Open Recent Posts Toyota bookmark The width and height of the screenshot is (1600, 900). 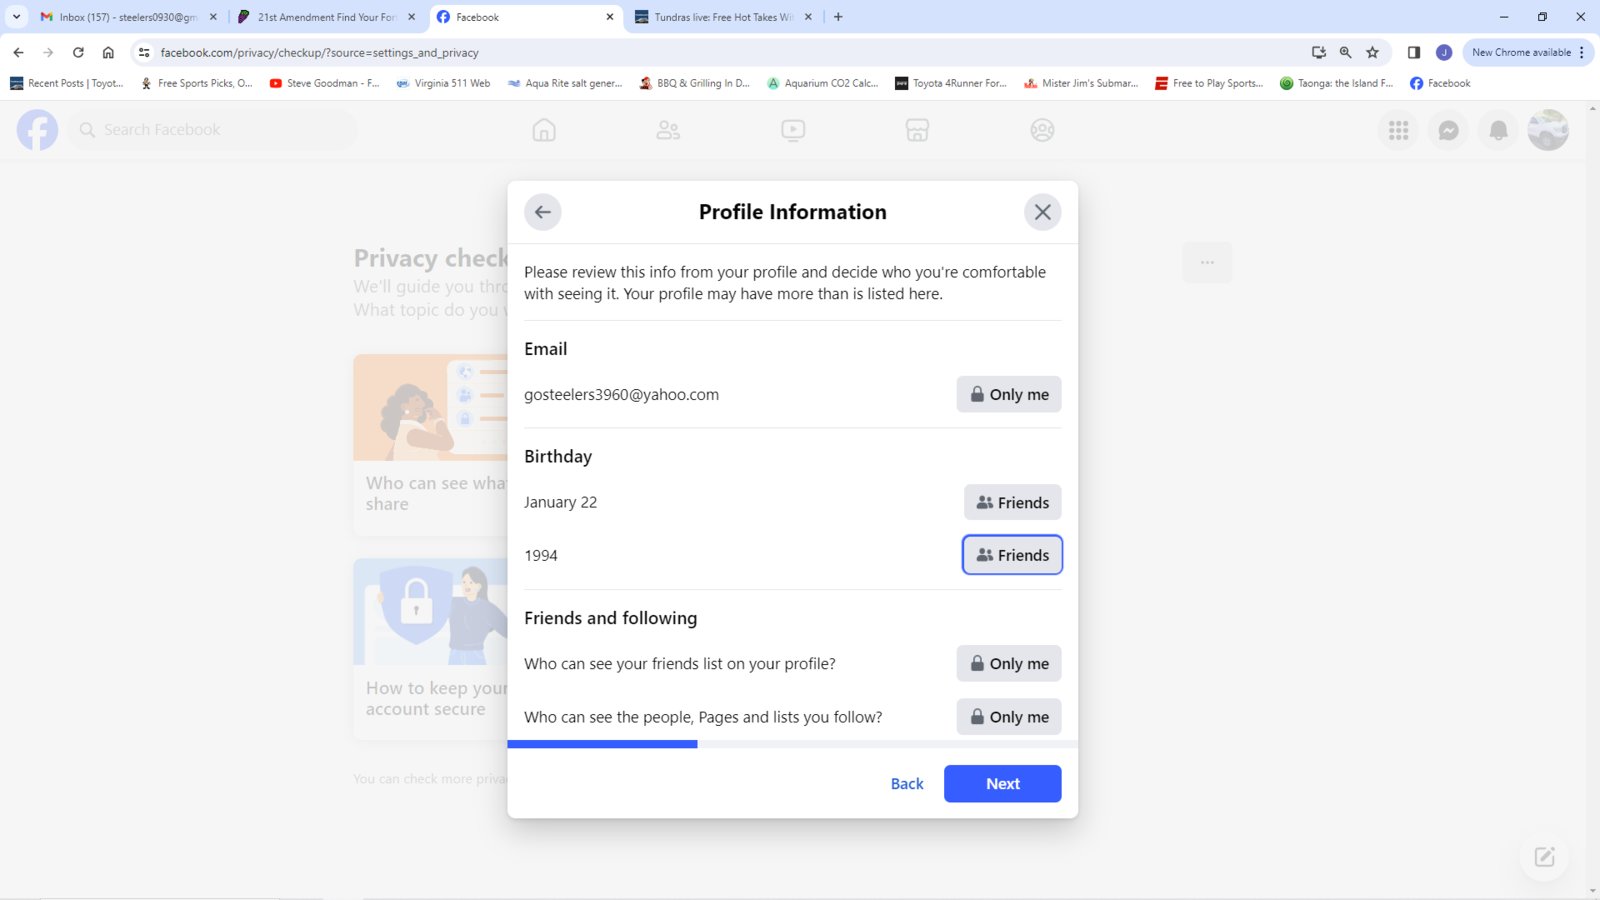pos(67,83)
